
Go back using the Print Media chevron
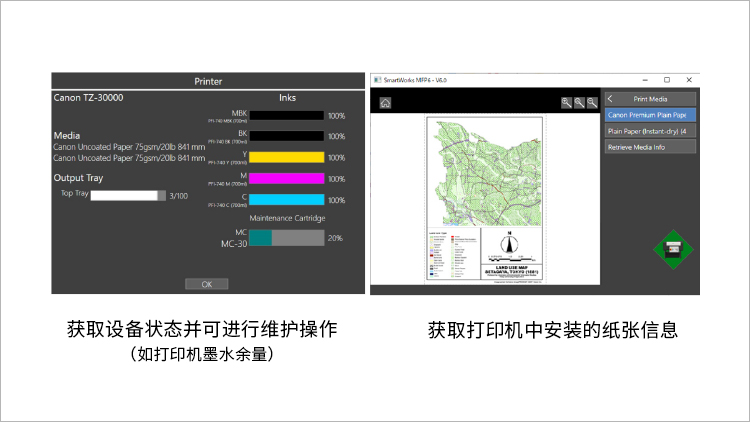point(610,99)
